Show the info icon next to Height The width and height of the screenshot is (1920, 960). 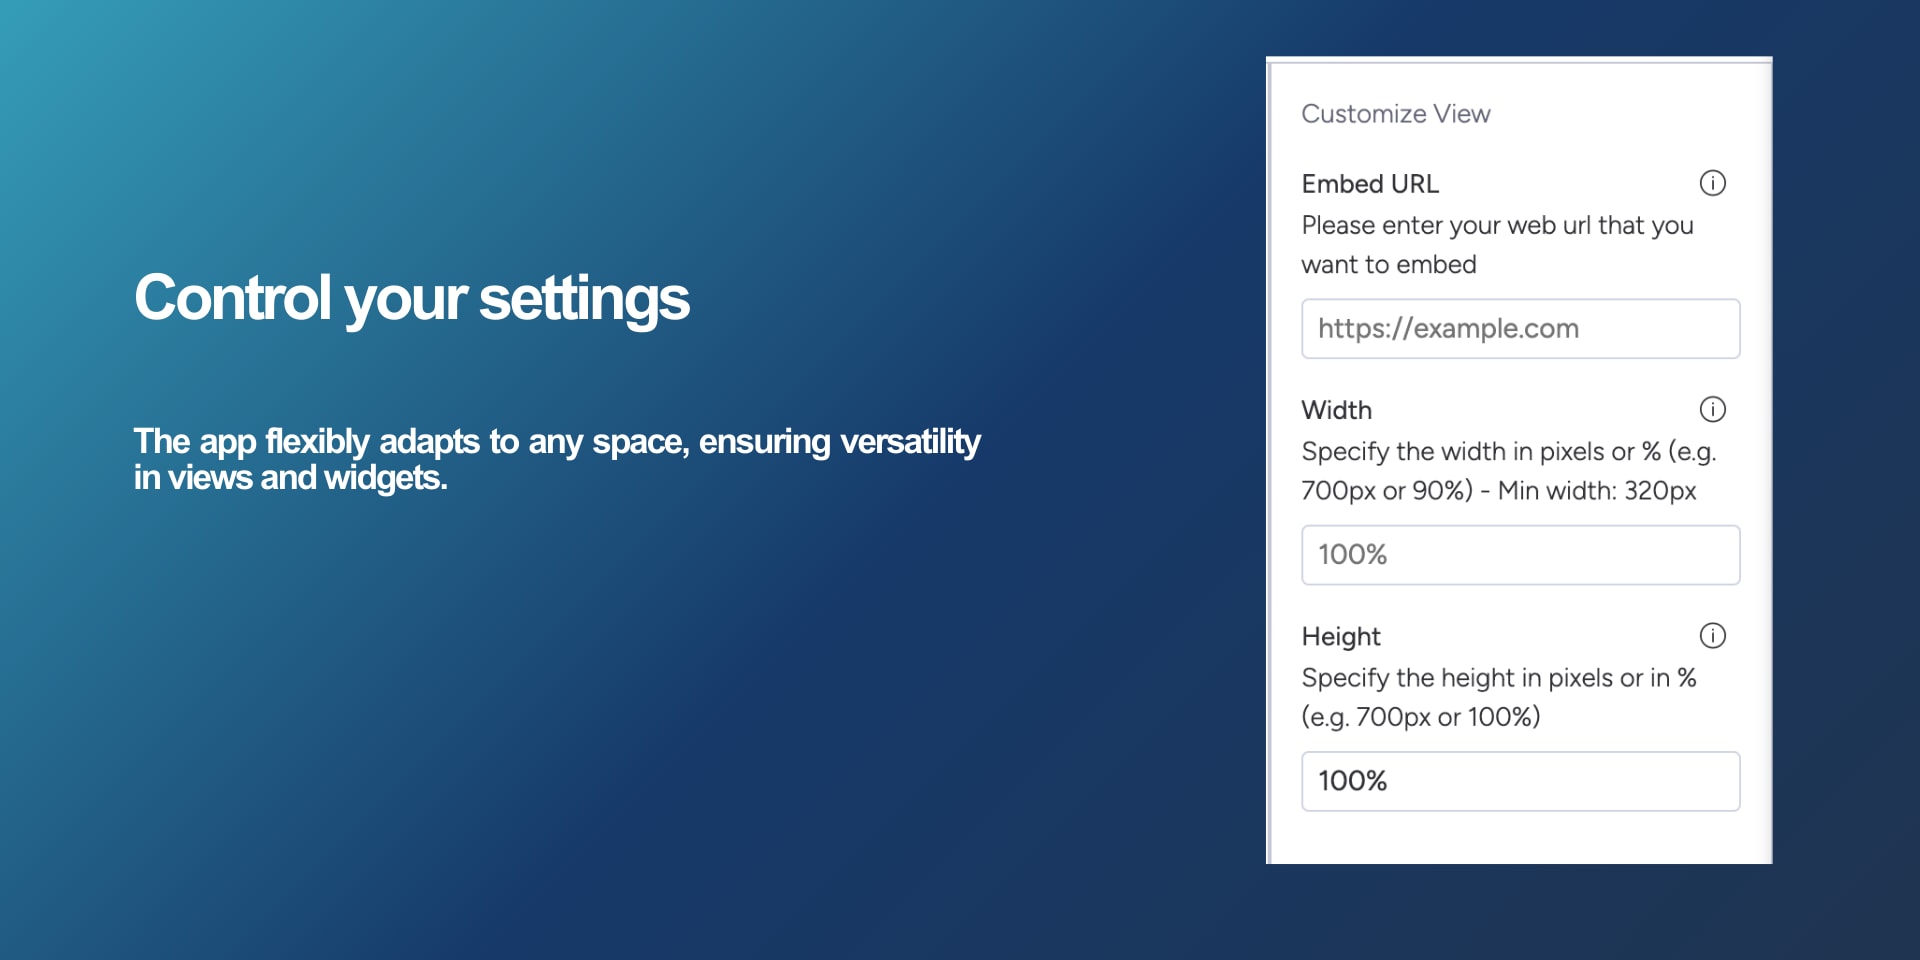pos(1712,636)
